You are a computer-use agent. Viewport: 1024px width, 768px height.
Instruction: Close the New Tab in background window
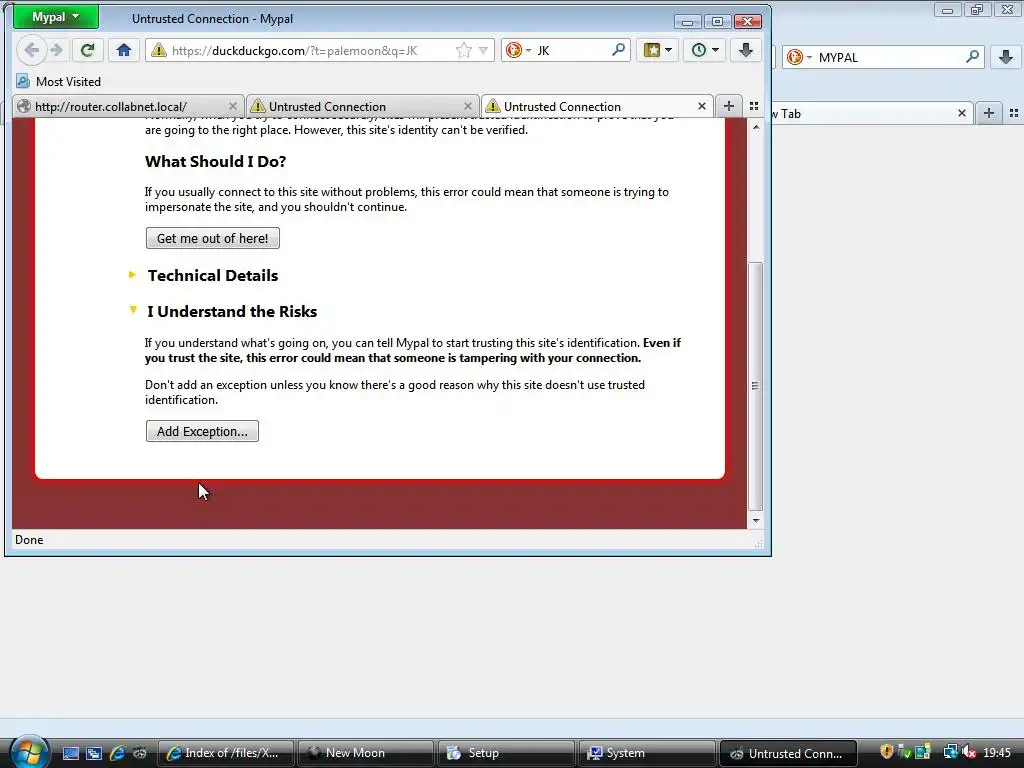(962, 113)
